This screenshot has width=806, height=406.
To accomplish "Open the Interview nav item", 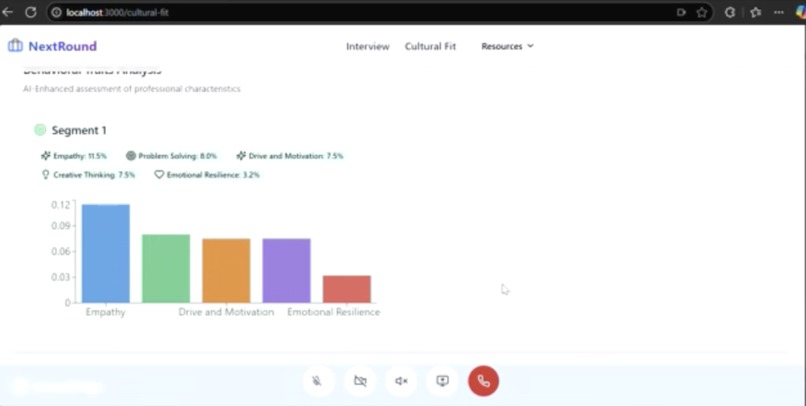I will [368, 46].
